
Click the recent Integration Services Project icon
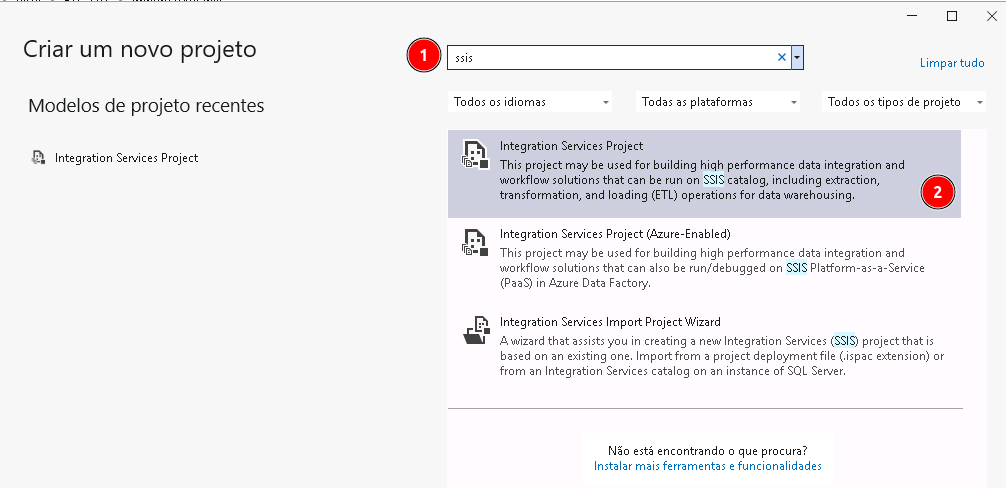pyautogui.click(x=38, y=158)
